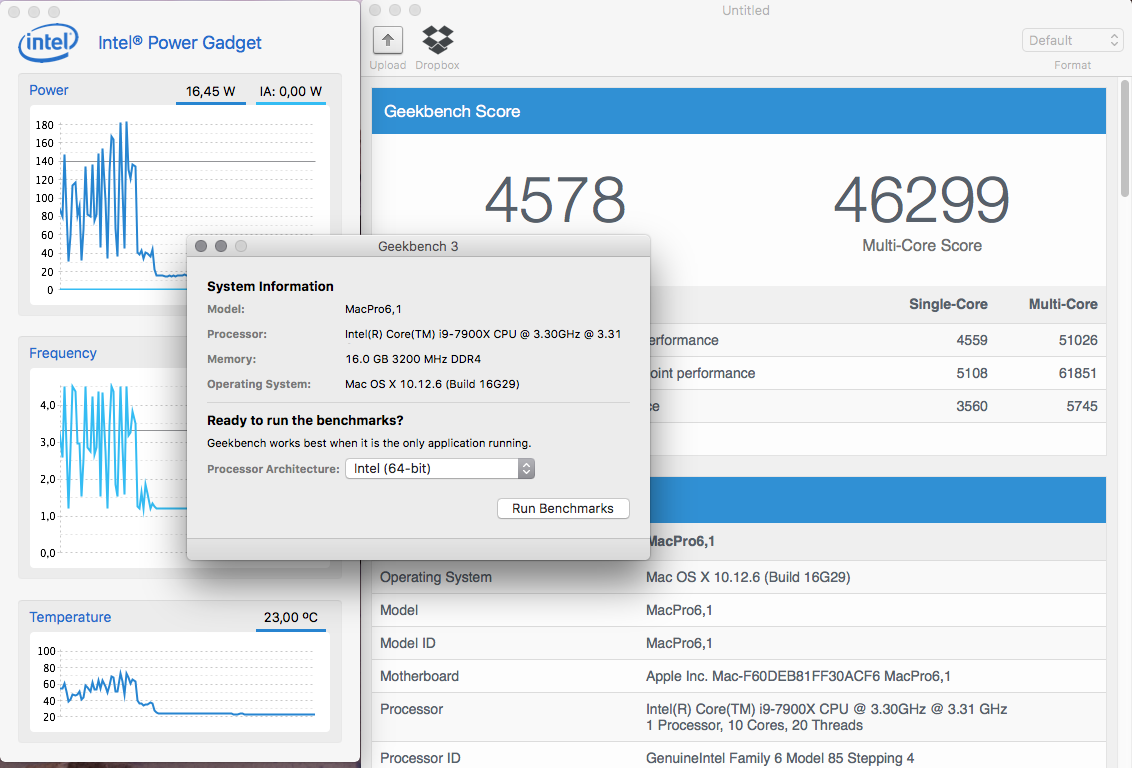Click the Upload arrow icon in the toolbar
Image resolution: width=1132 pixels, height=768 pixels.
388,40
